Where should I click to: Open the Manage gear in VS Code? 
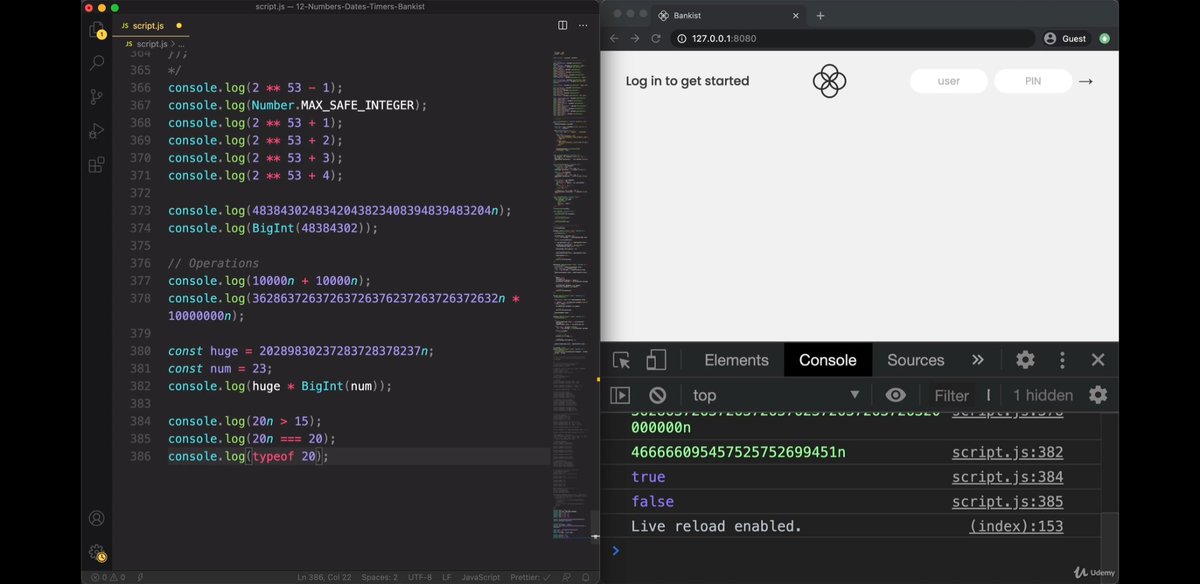97,552
